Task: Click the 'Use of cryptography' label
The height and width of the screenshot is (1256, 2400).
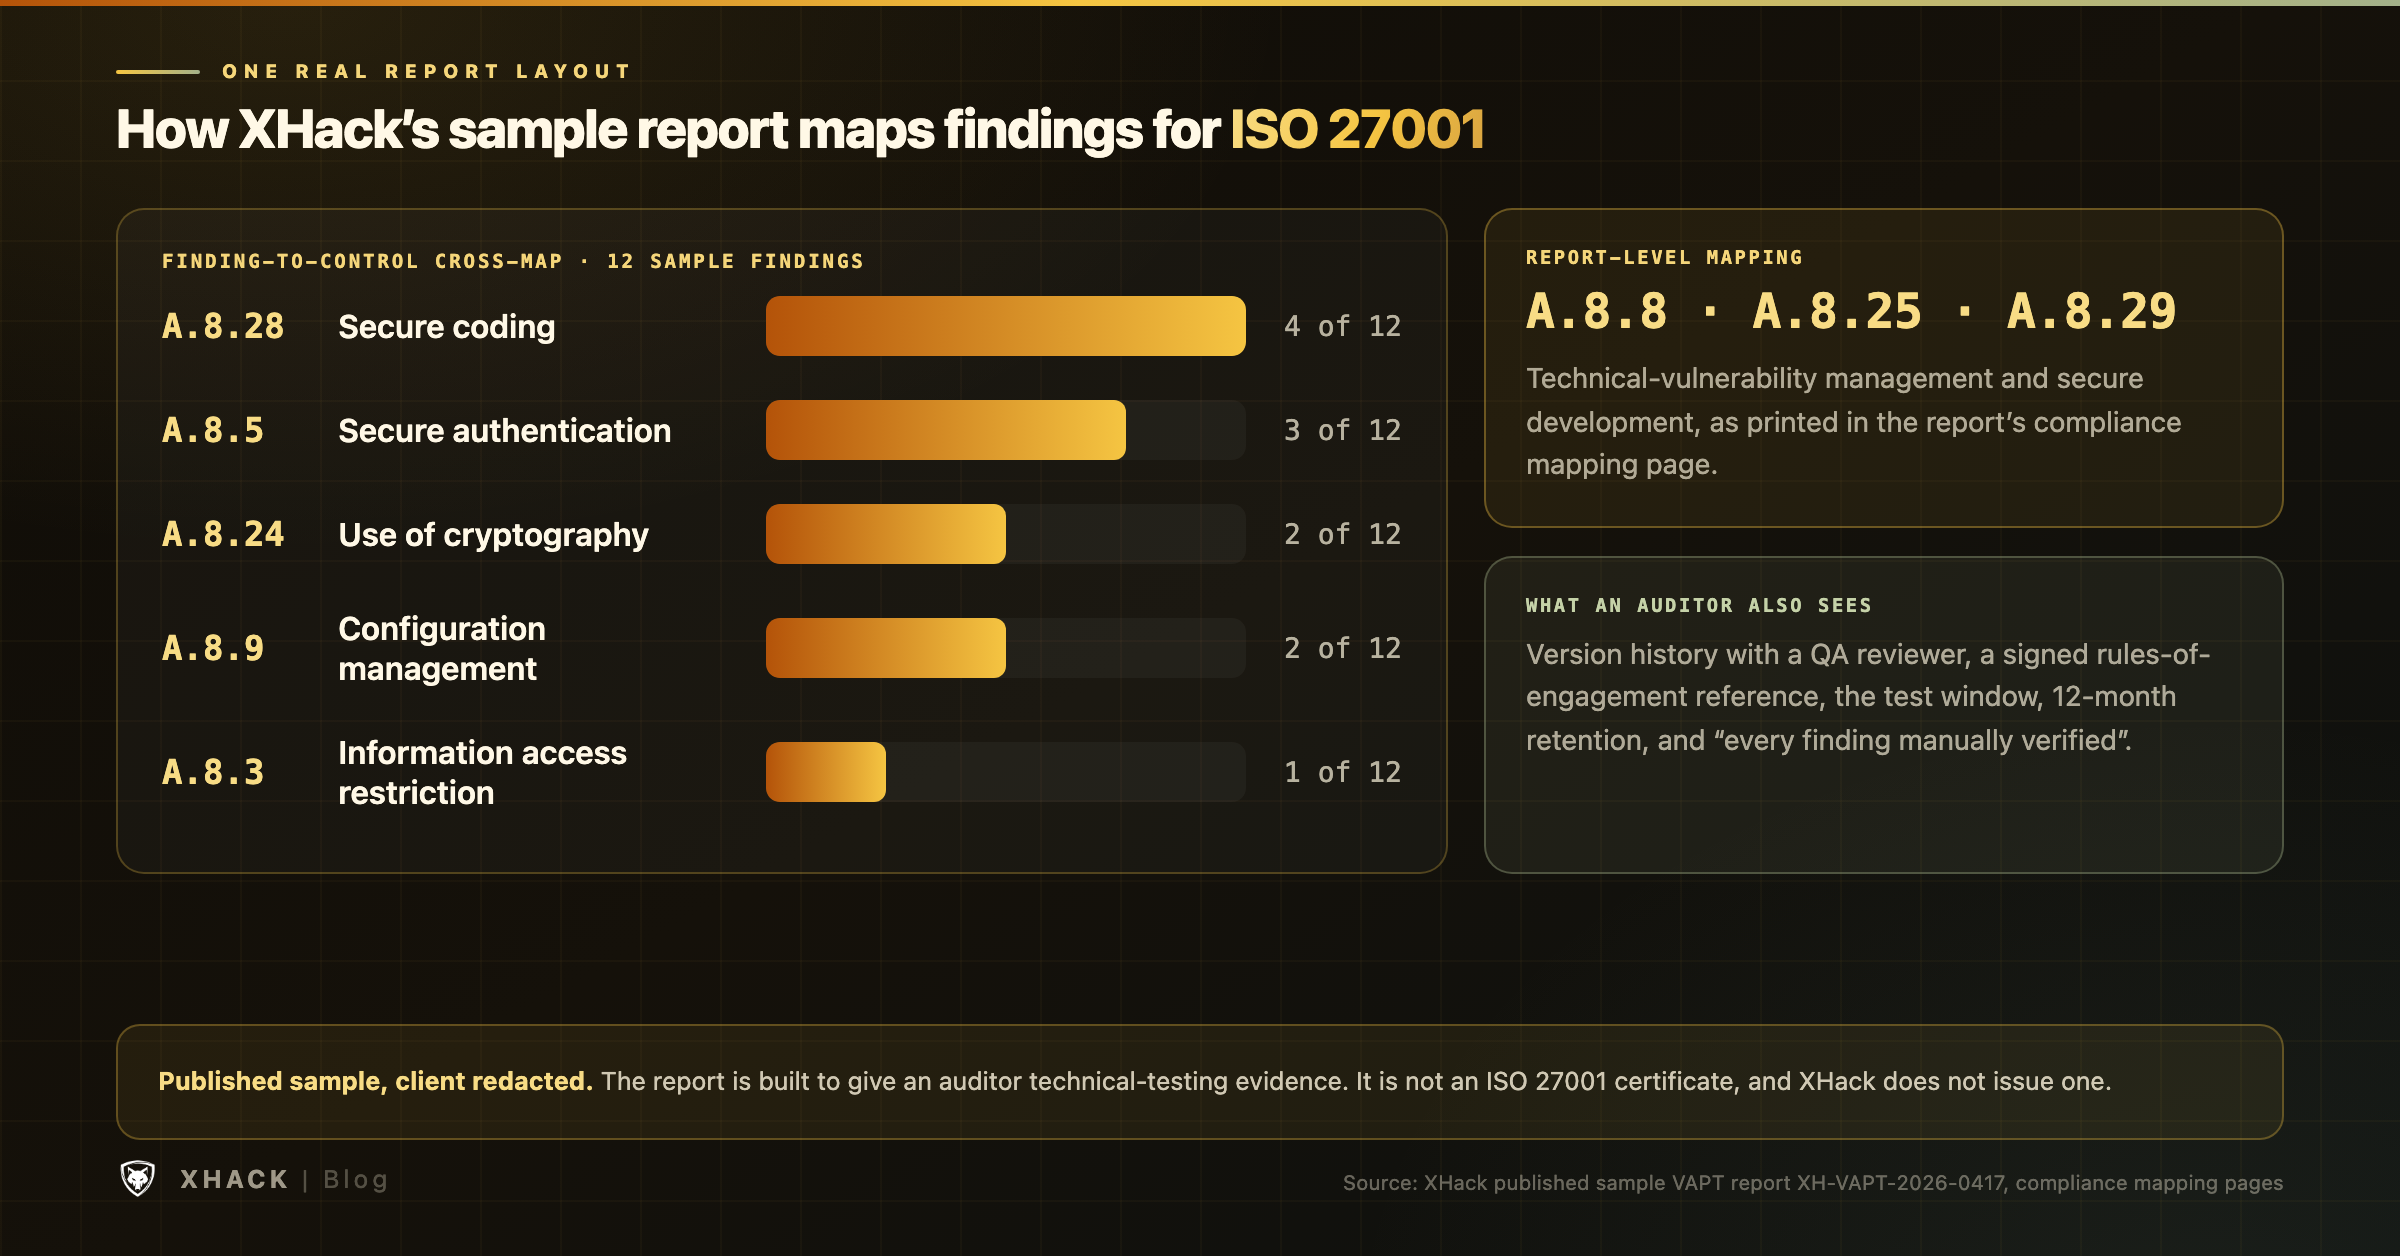Action: (x=493, y=535)
